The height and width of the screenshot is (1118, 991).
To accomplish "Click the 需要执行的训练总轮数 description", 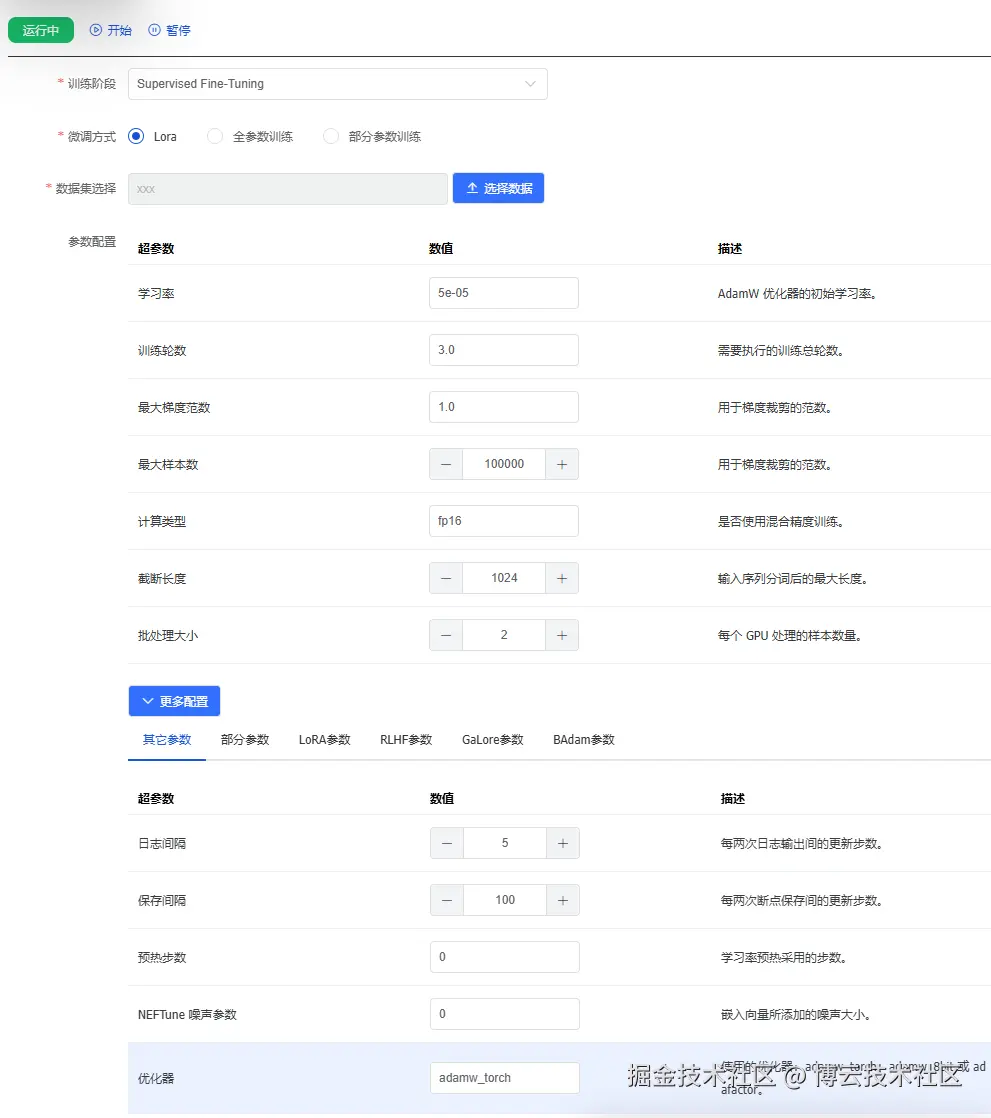I will pos(781,351).
